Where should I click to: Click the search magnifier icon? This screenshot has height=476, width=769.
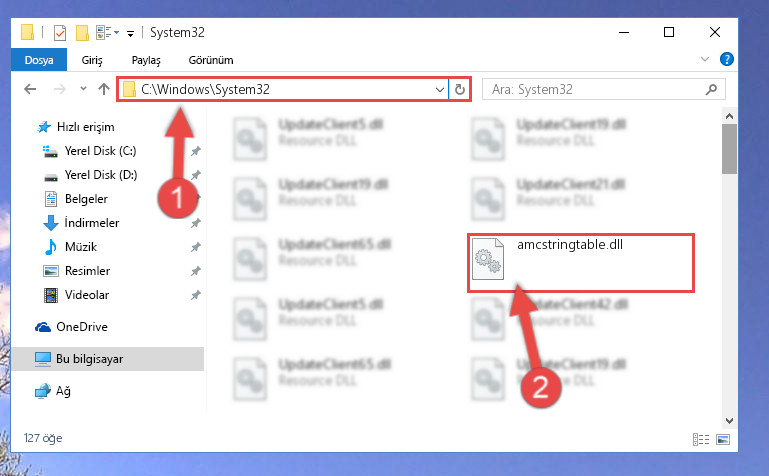[x=711, y=89]
